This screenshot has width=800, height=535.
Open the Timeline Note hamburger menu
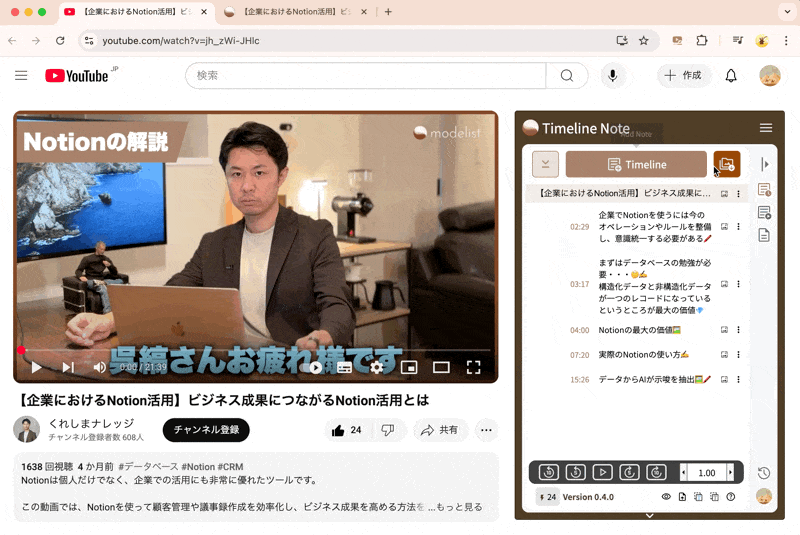(x=766, y=128)
